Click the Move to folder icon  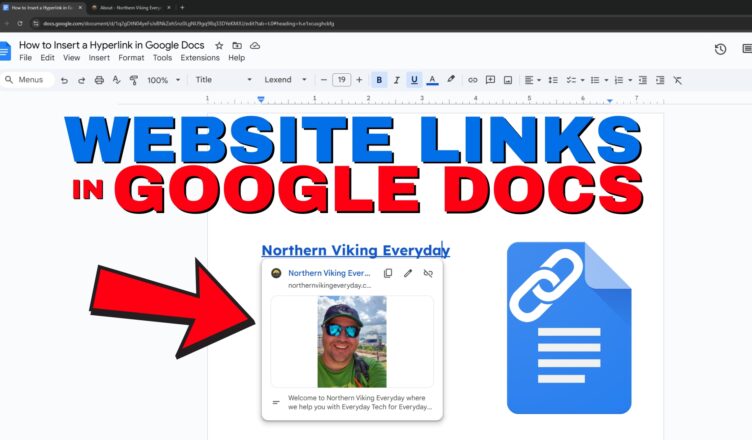[x=237, y=46]
